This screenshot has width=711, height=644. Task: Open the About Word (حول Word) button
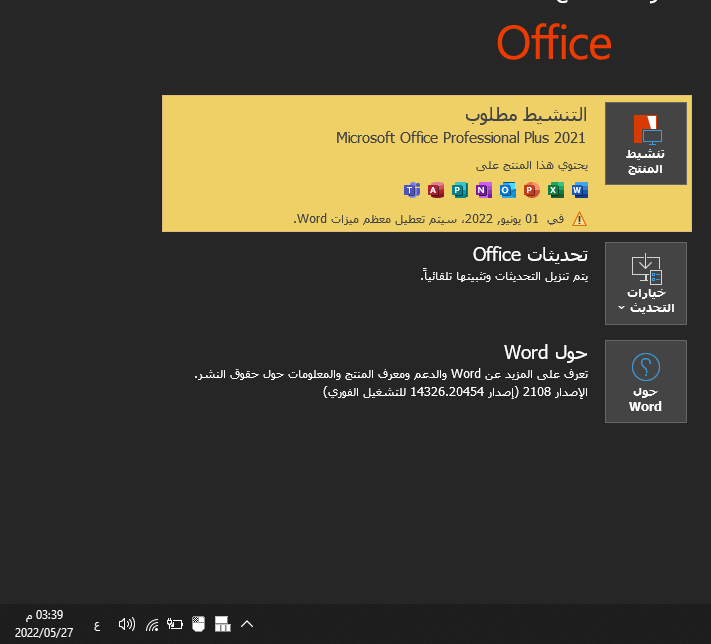(x=645, y=381)
